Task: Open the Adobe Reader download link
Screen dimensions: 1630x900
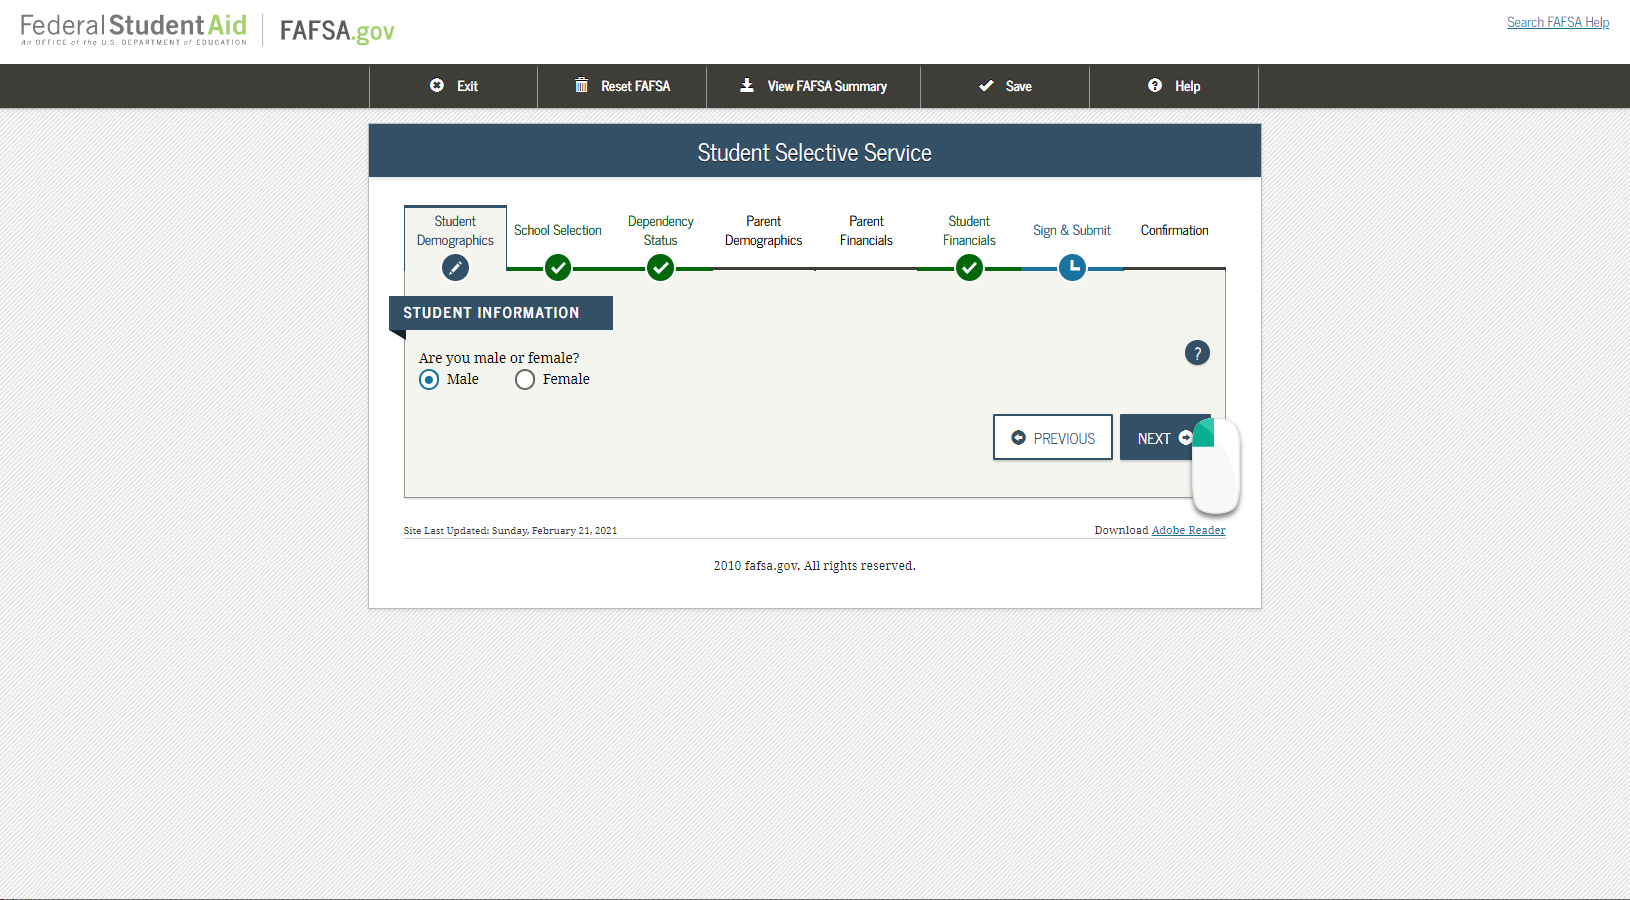Action: click(x=1188, y=530)
